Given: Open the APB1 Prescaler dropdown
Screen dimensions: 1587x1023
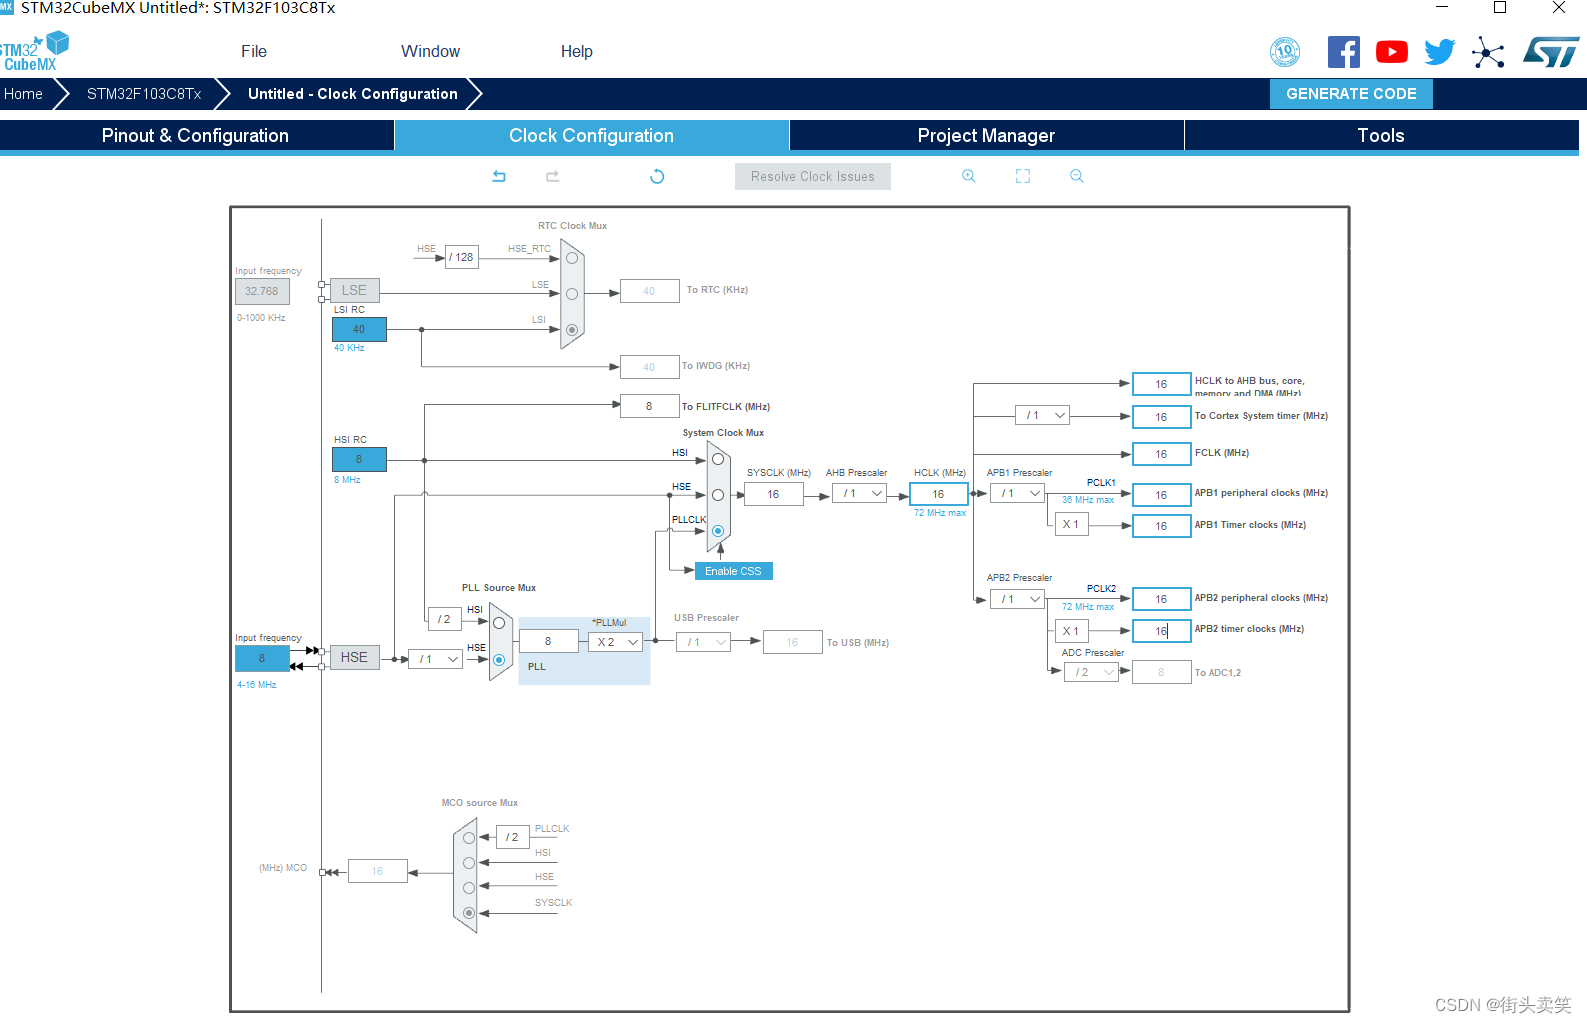Looking at the screenshot, I should (x=1017, y=494).
